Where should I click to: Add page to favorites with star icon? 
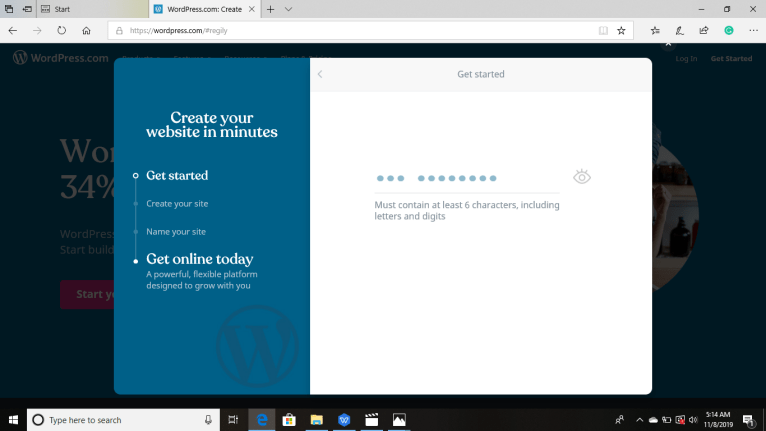(x=621, y=31)
